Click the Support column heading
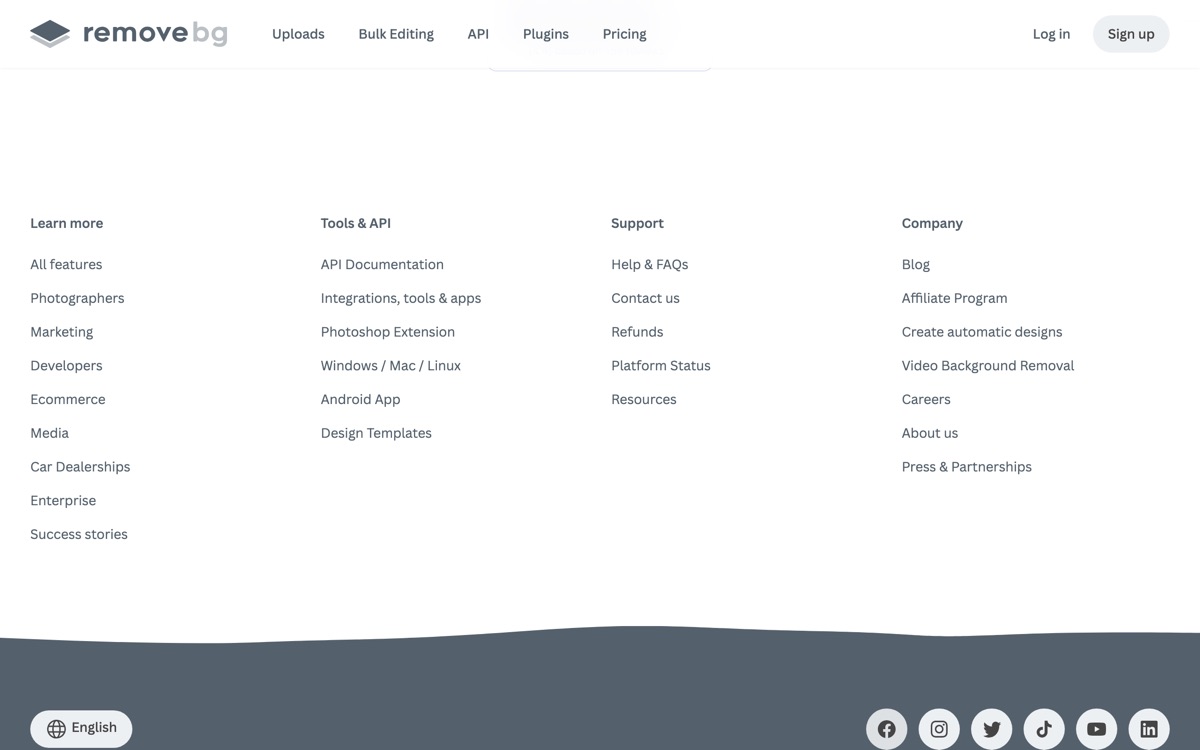This screenshot has height=750, width=1200. tap(638, 223)
